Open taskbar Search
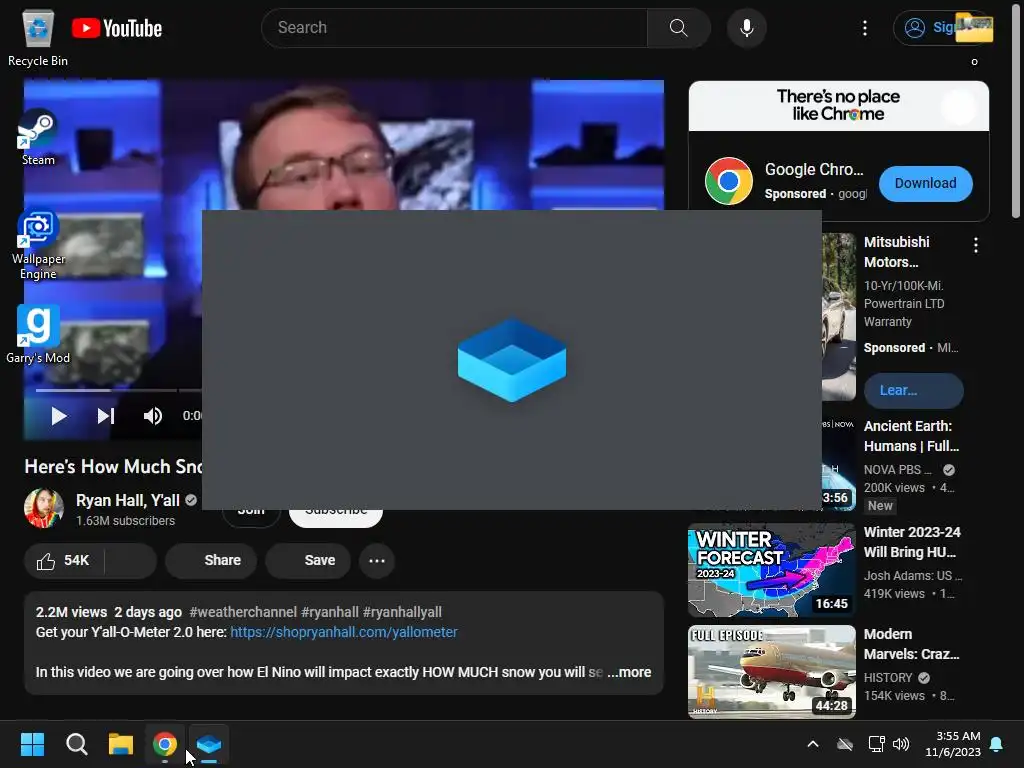The width and height of the screenshot is (1024, 768). click(x=76, y=744)
